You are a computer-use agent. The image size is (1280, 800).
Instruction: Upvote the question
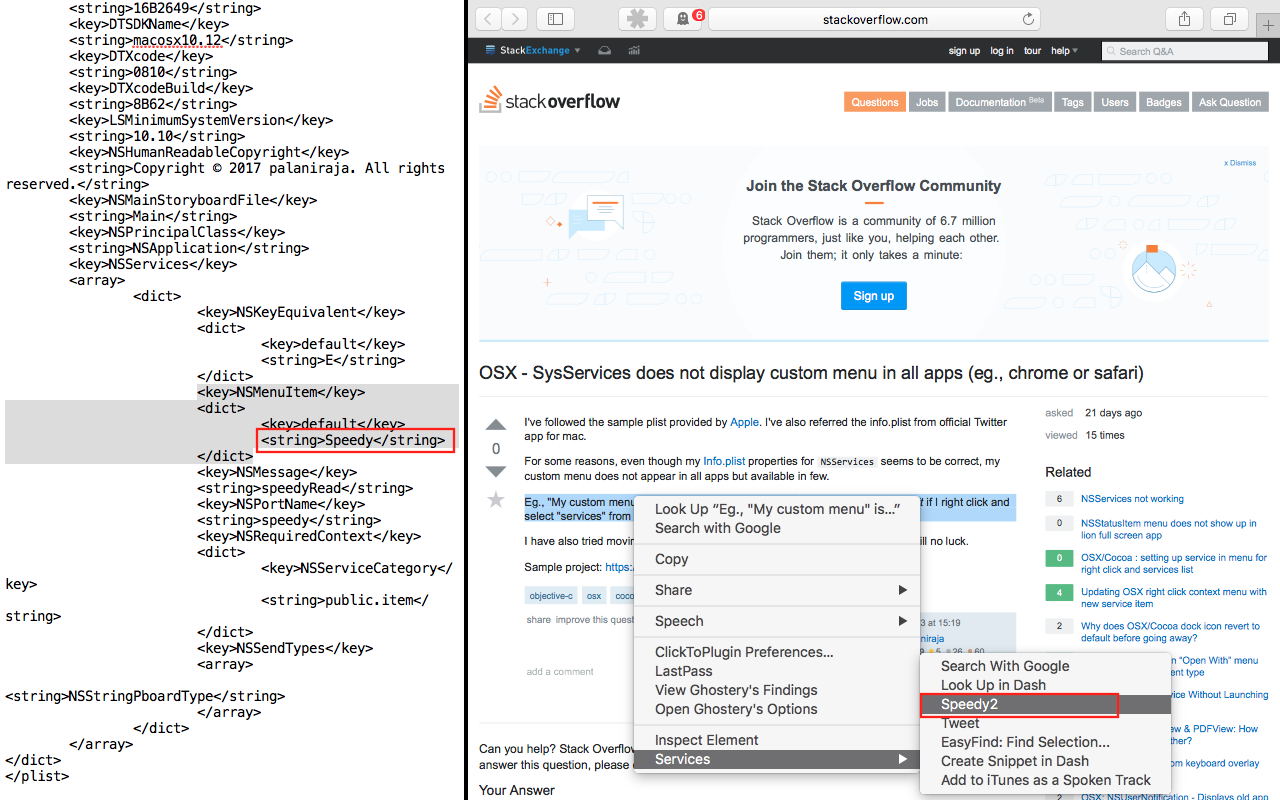click(496, 426)
